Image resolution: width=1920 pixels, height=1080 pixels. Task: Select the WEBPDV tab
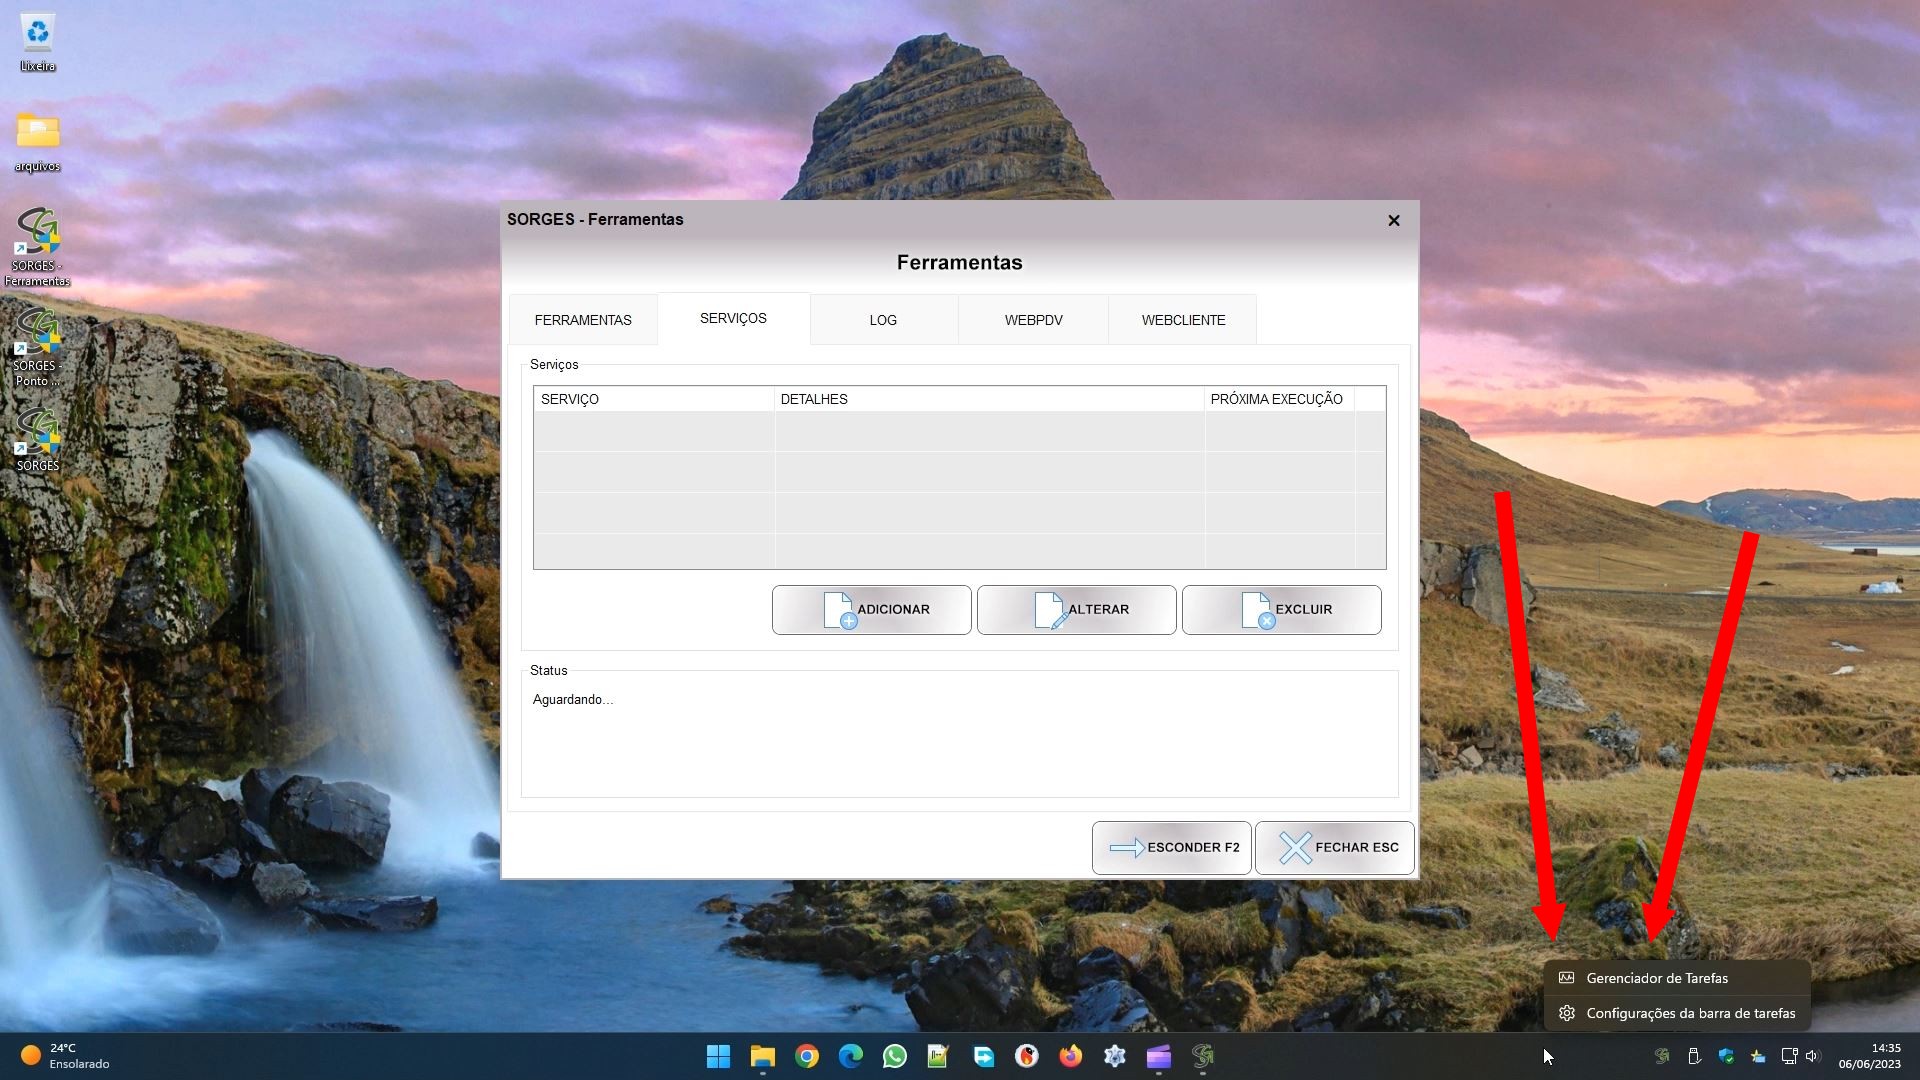tap(1033, 320)
